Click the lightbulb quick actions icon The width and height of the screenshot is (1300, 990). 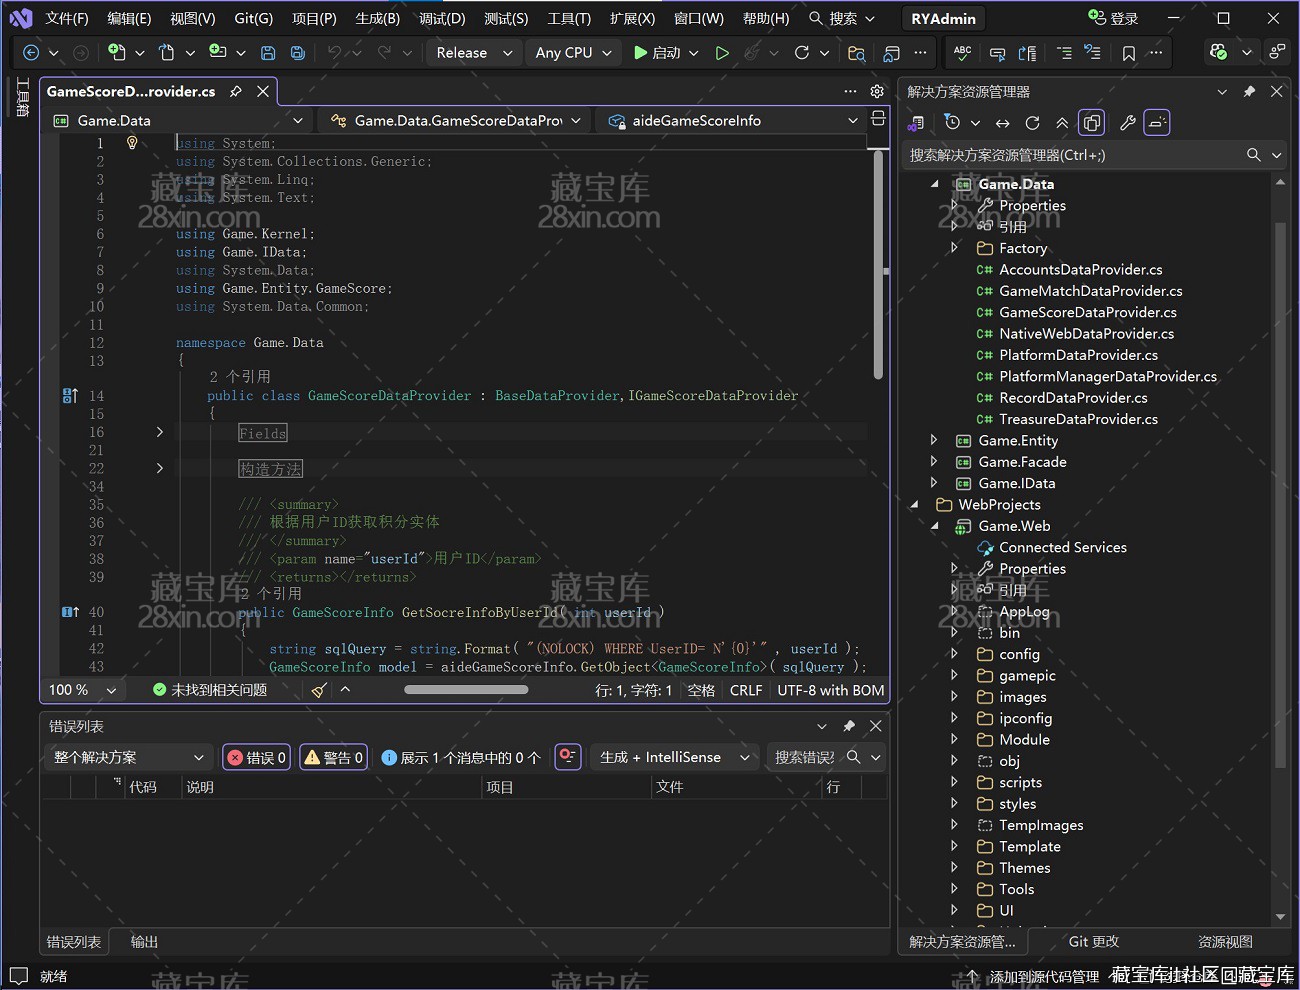click(132, 143)
